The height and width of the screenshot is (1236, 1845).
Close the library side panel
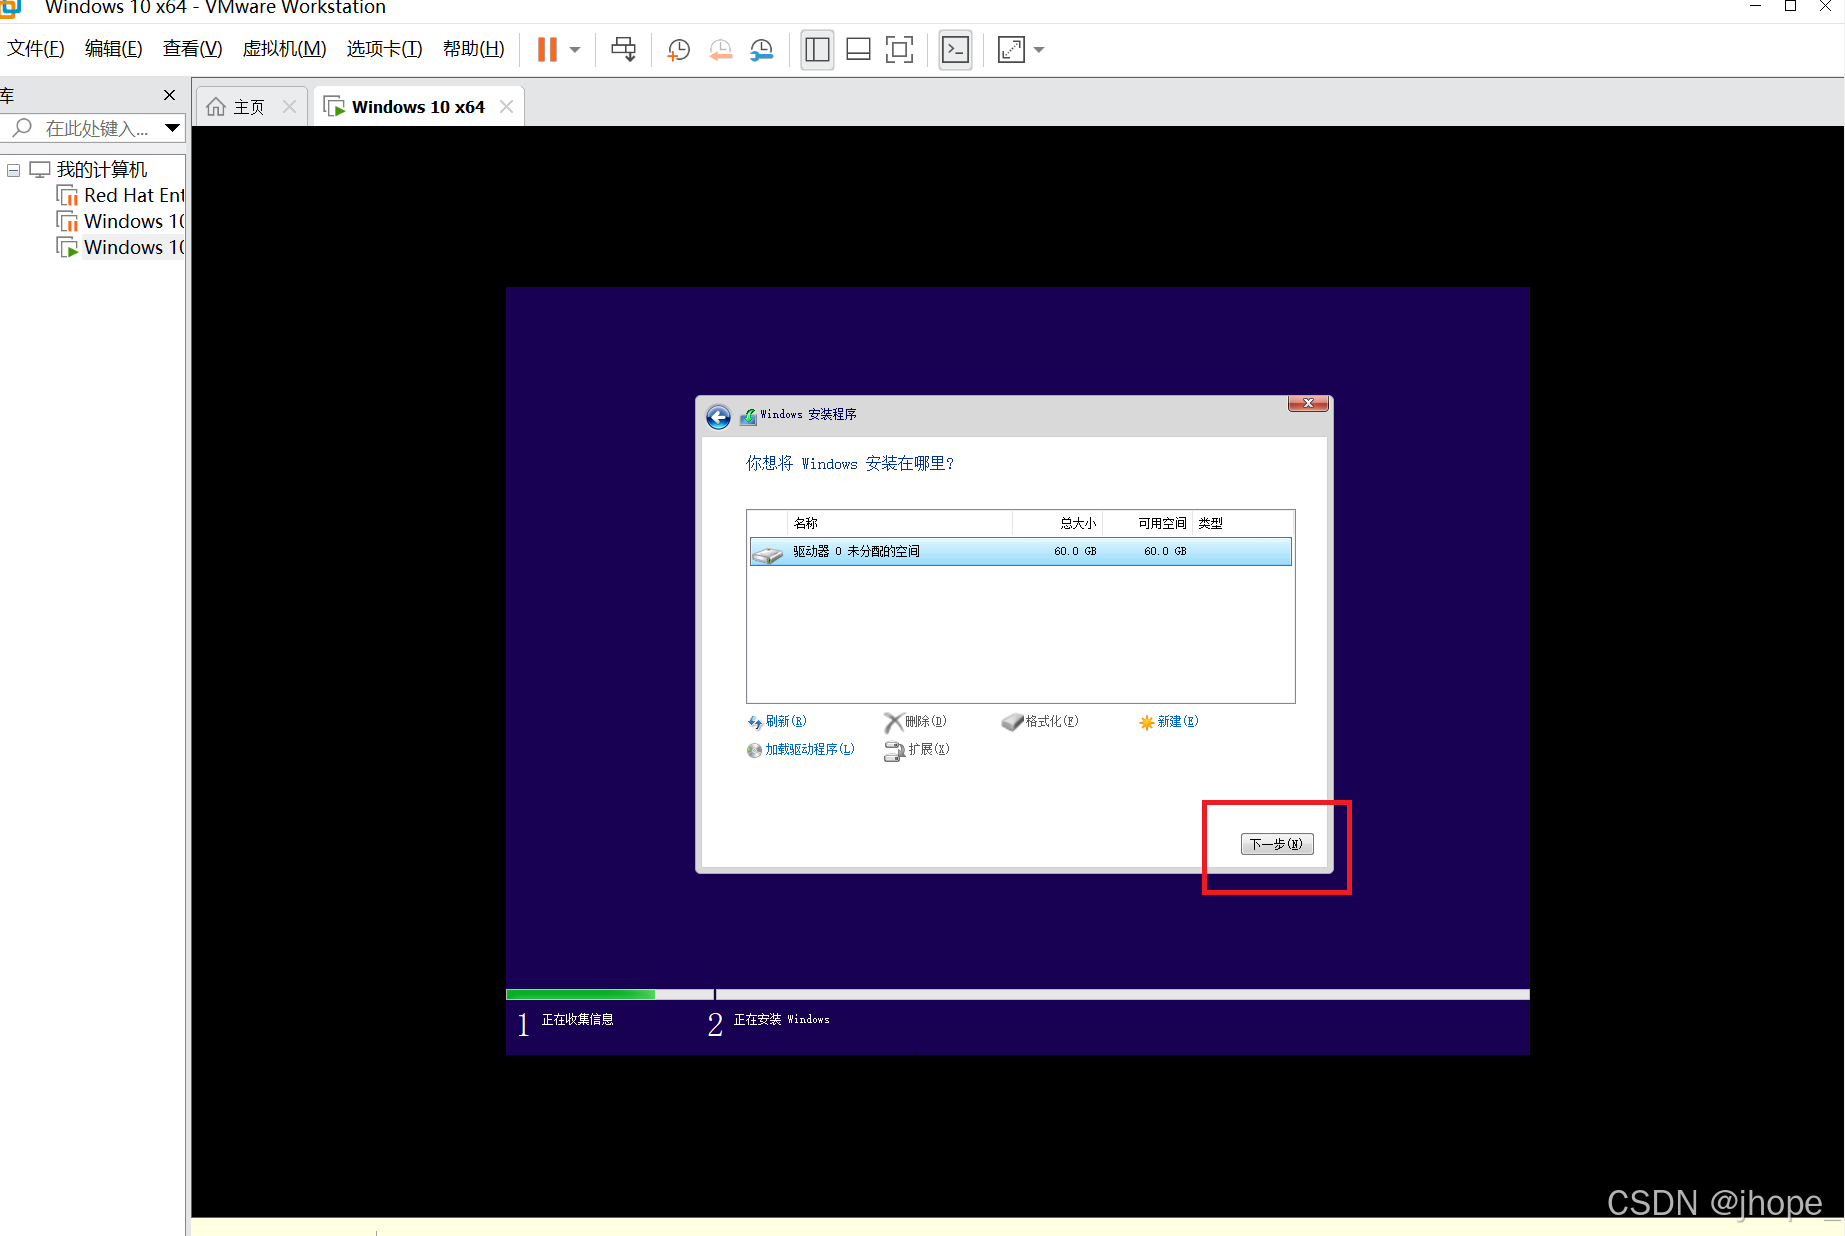pyautogui.click(x=169, y=95)
